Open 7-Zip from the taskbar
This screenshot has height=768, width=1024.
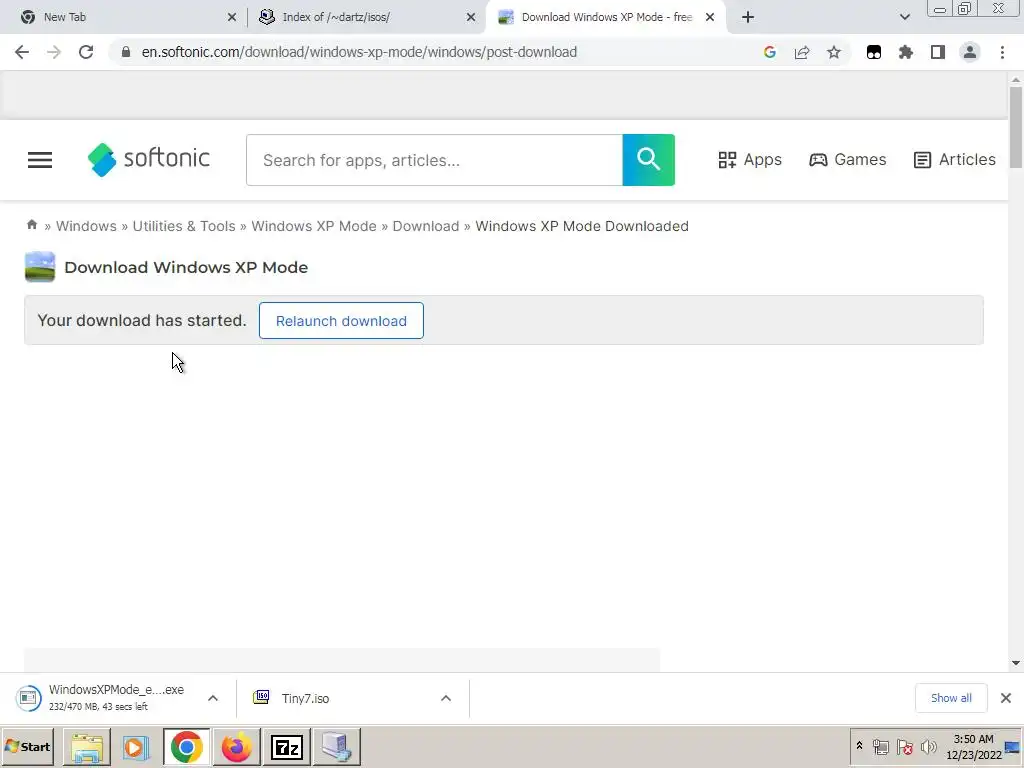click(287, 747)
